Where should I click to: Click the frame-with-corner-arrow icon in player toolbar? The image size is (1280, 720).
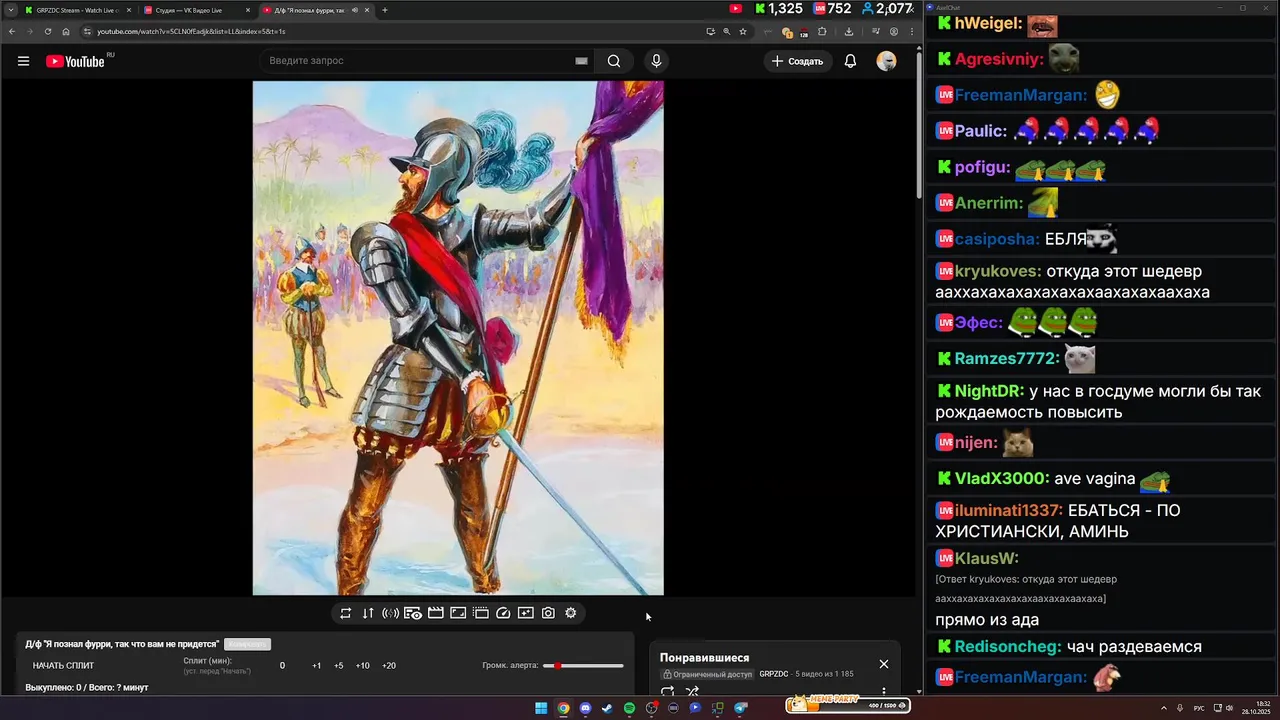458,613
